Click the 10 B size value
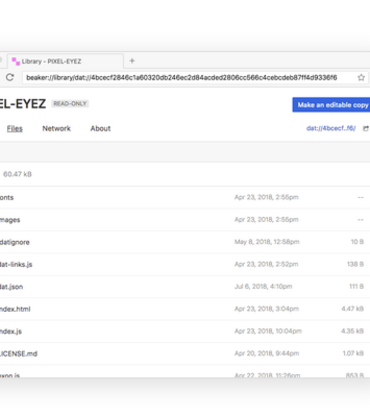Image resolution: width=370 pixels, height=416 pixels. [x=357, y=242]
